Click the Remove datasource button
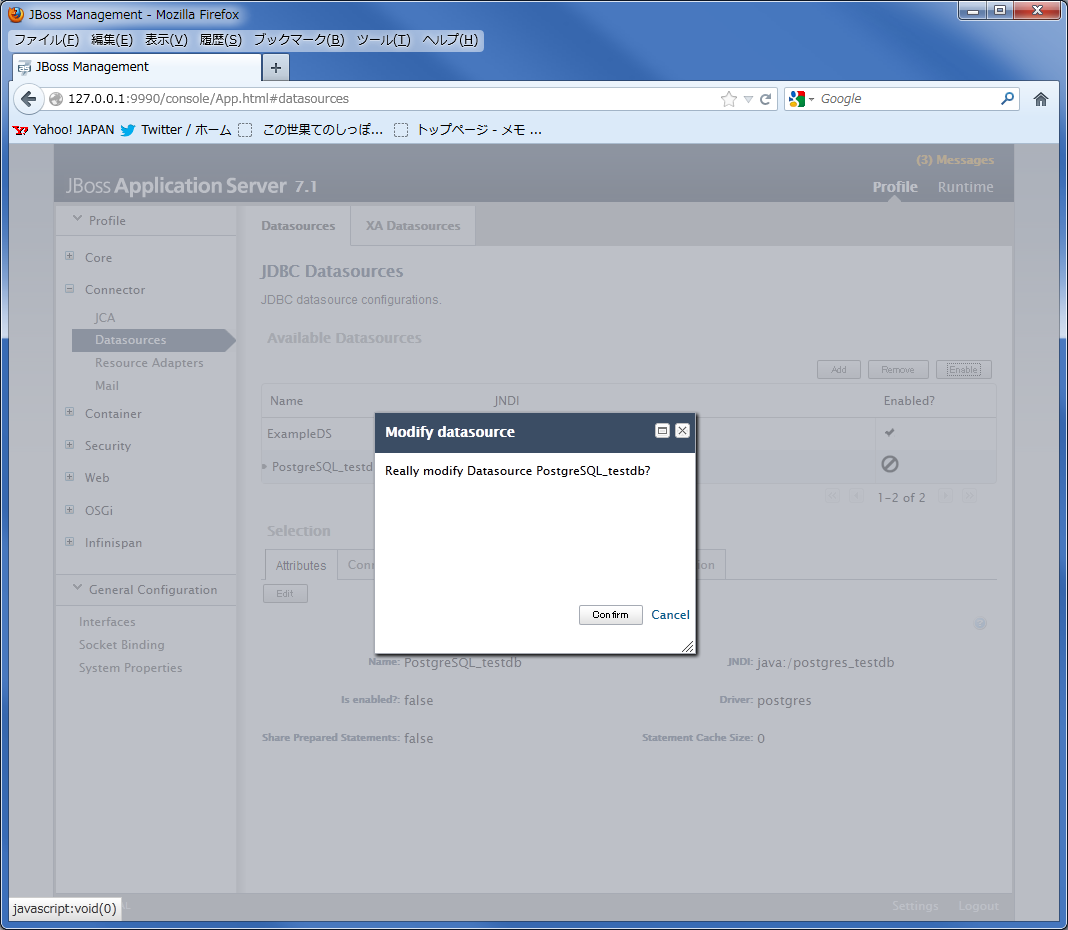Viewport: 1068px width, 930px height. pos(898,369)
